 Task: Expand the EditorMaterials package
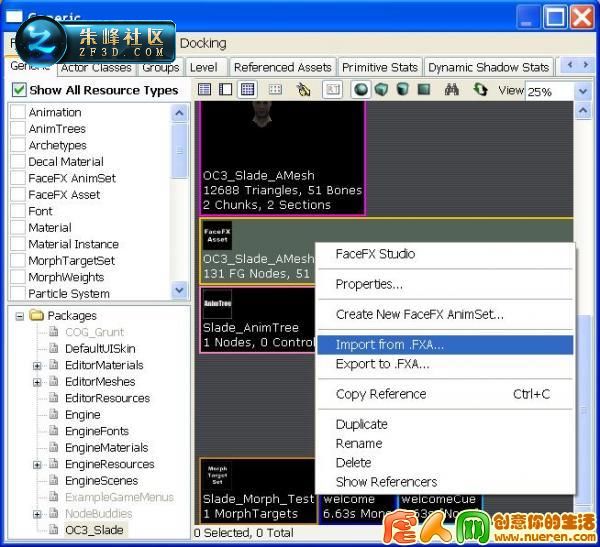pos(37,366)
